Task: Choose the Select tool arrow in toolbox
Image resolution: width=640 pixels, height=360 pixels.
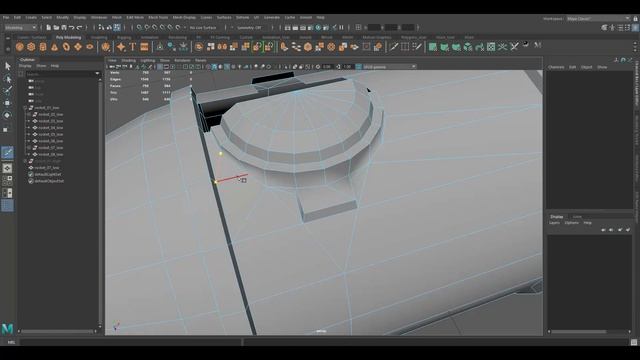Action: click(x=7, y=66)
